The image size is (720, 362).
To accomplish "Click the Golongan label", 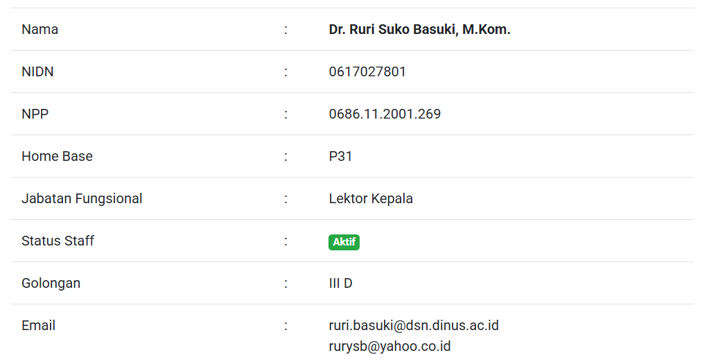I will pyautogui.click(x=51, y=283).
